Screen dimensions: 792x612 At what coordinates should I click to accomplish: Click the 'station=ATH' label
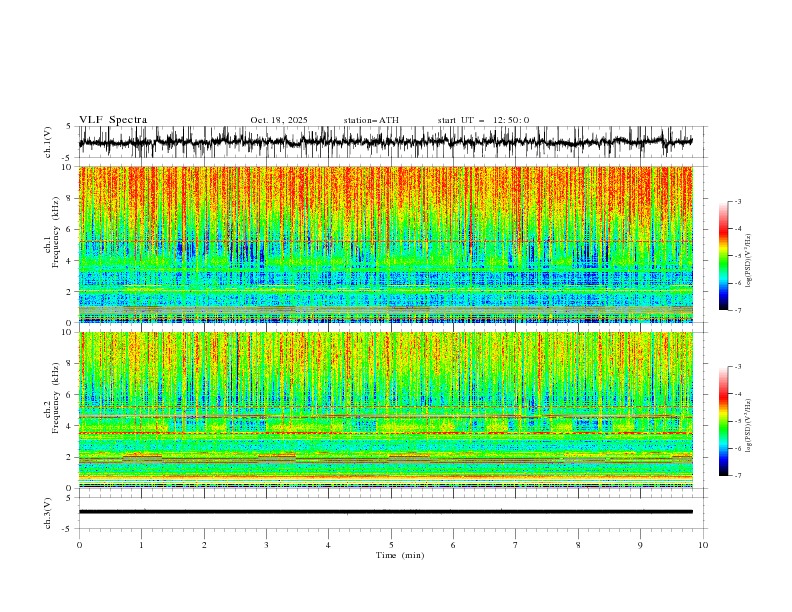(x=371, y=120)
